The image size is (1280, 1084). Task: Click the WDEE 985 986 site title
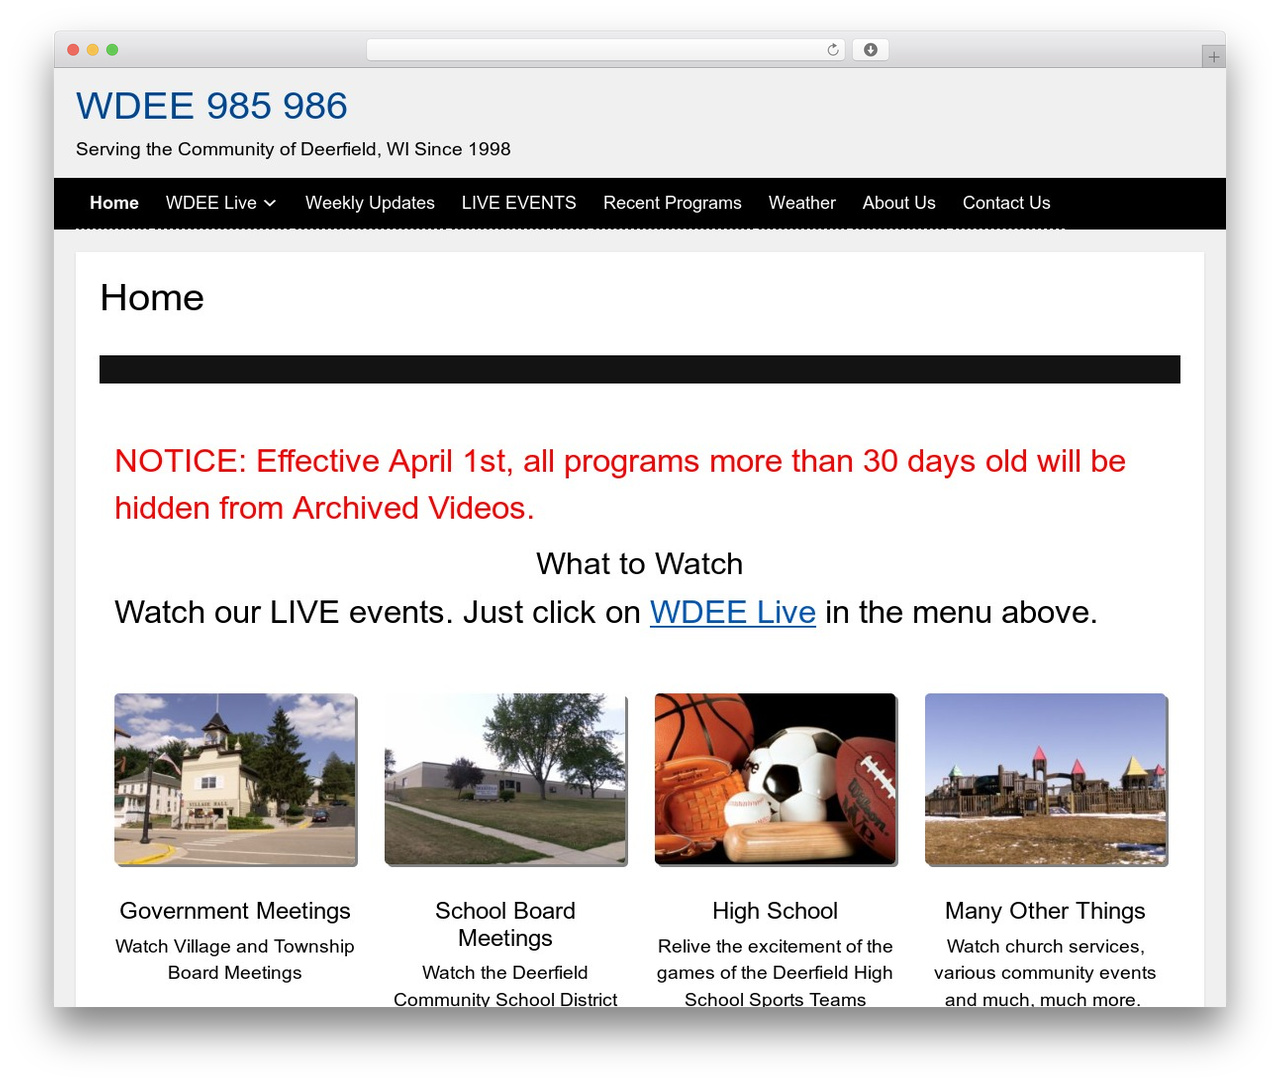tap(212, 106)
